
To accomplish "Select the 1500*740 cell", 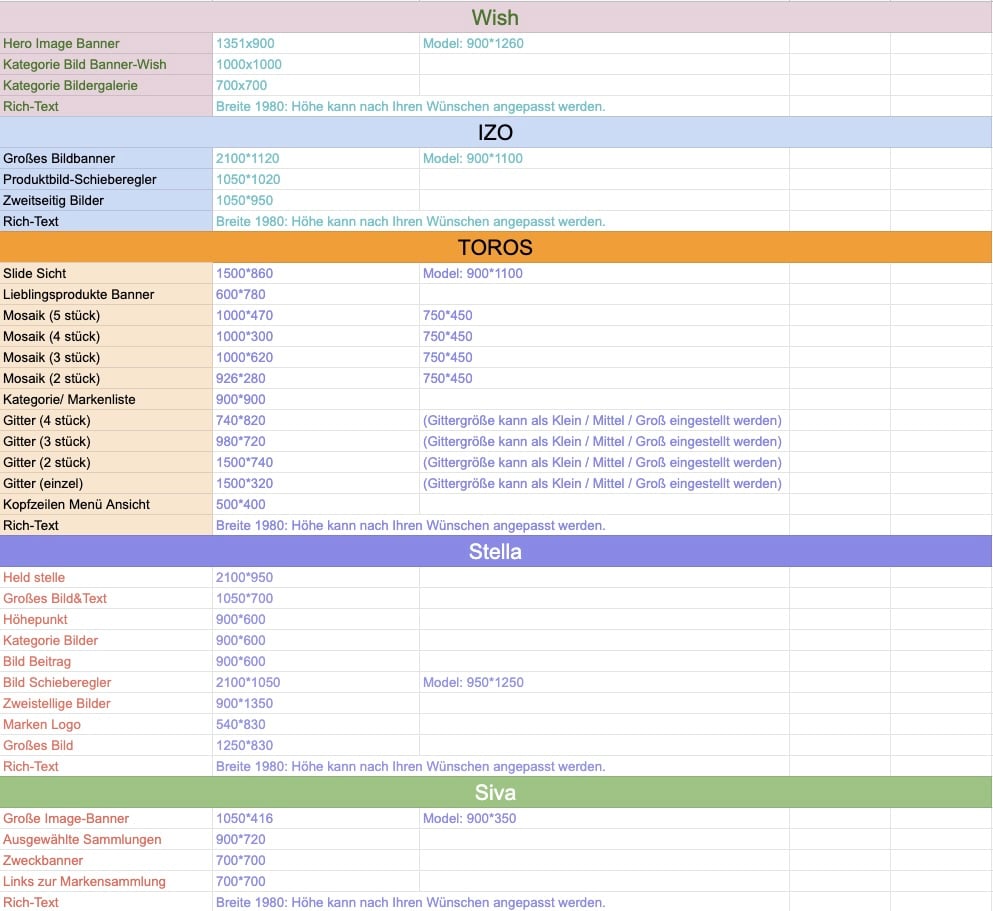I will (x=315, y=462).
